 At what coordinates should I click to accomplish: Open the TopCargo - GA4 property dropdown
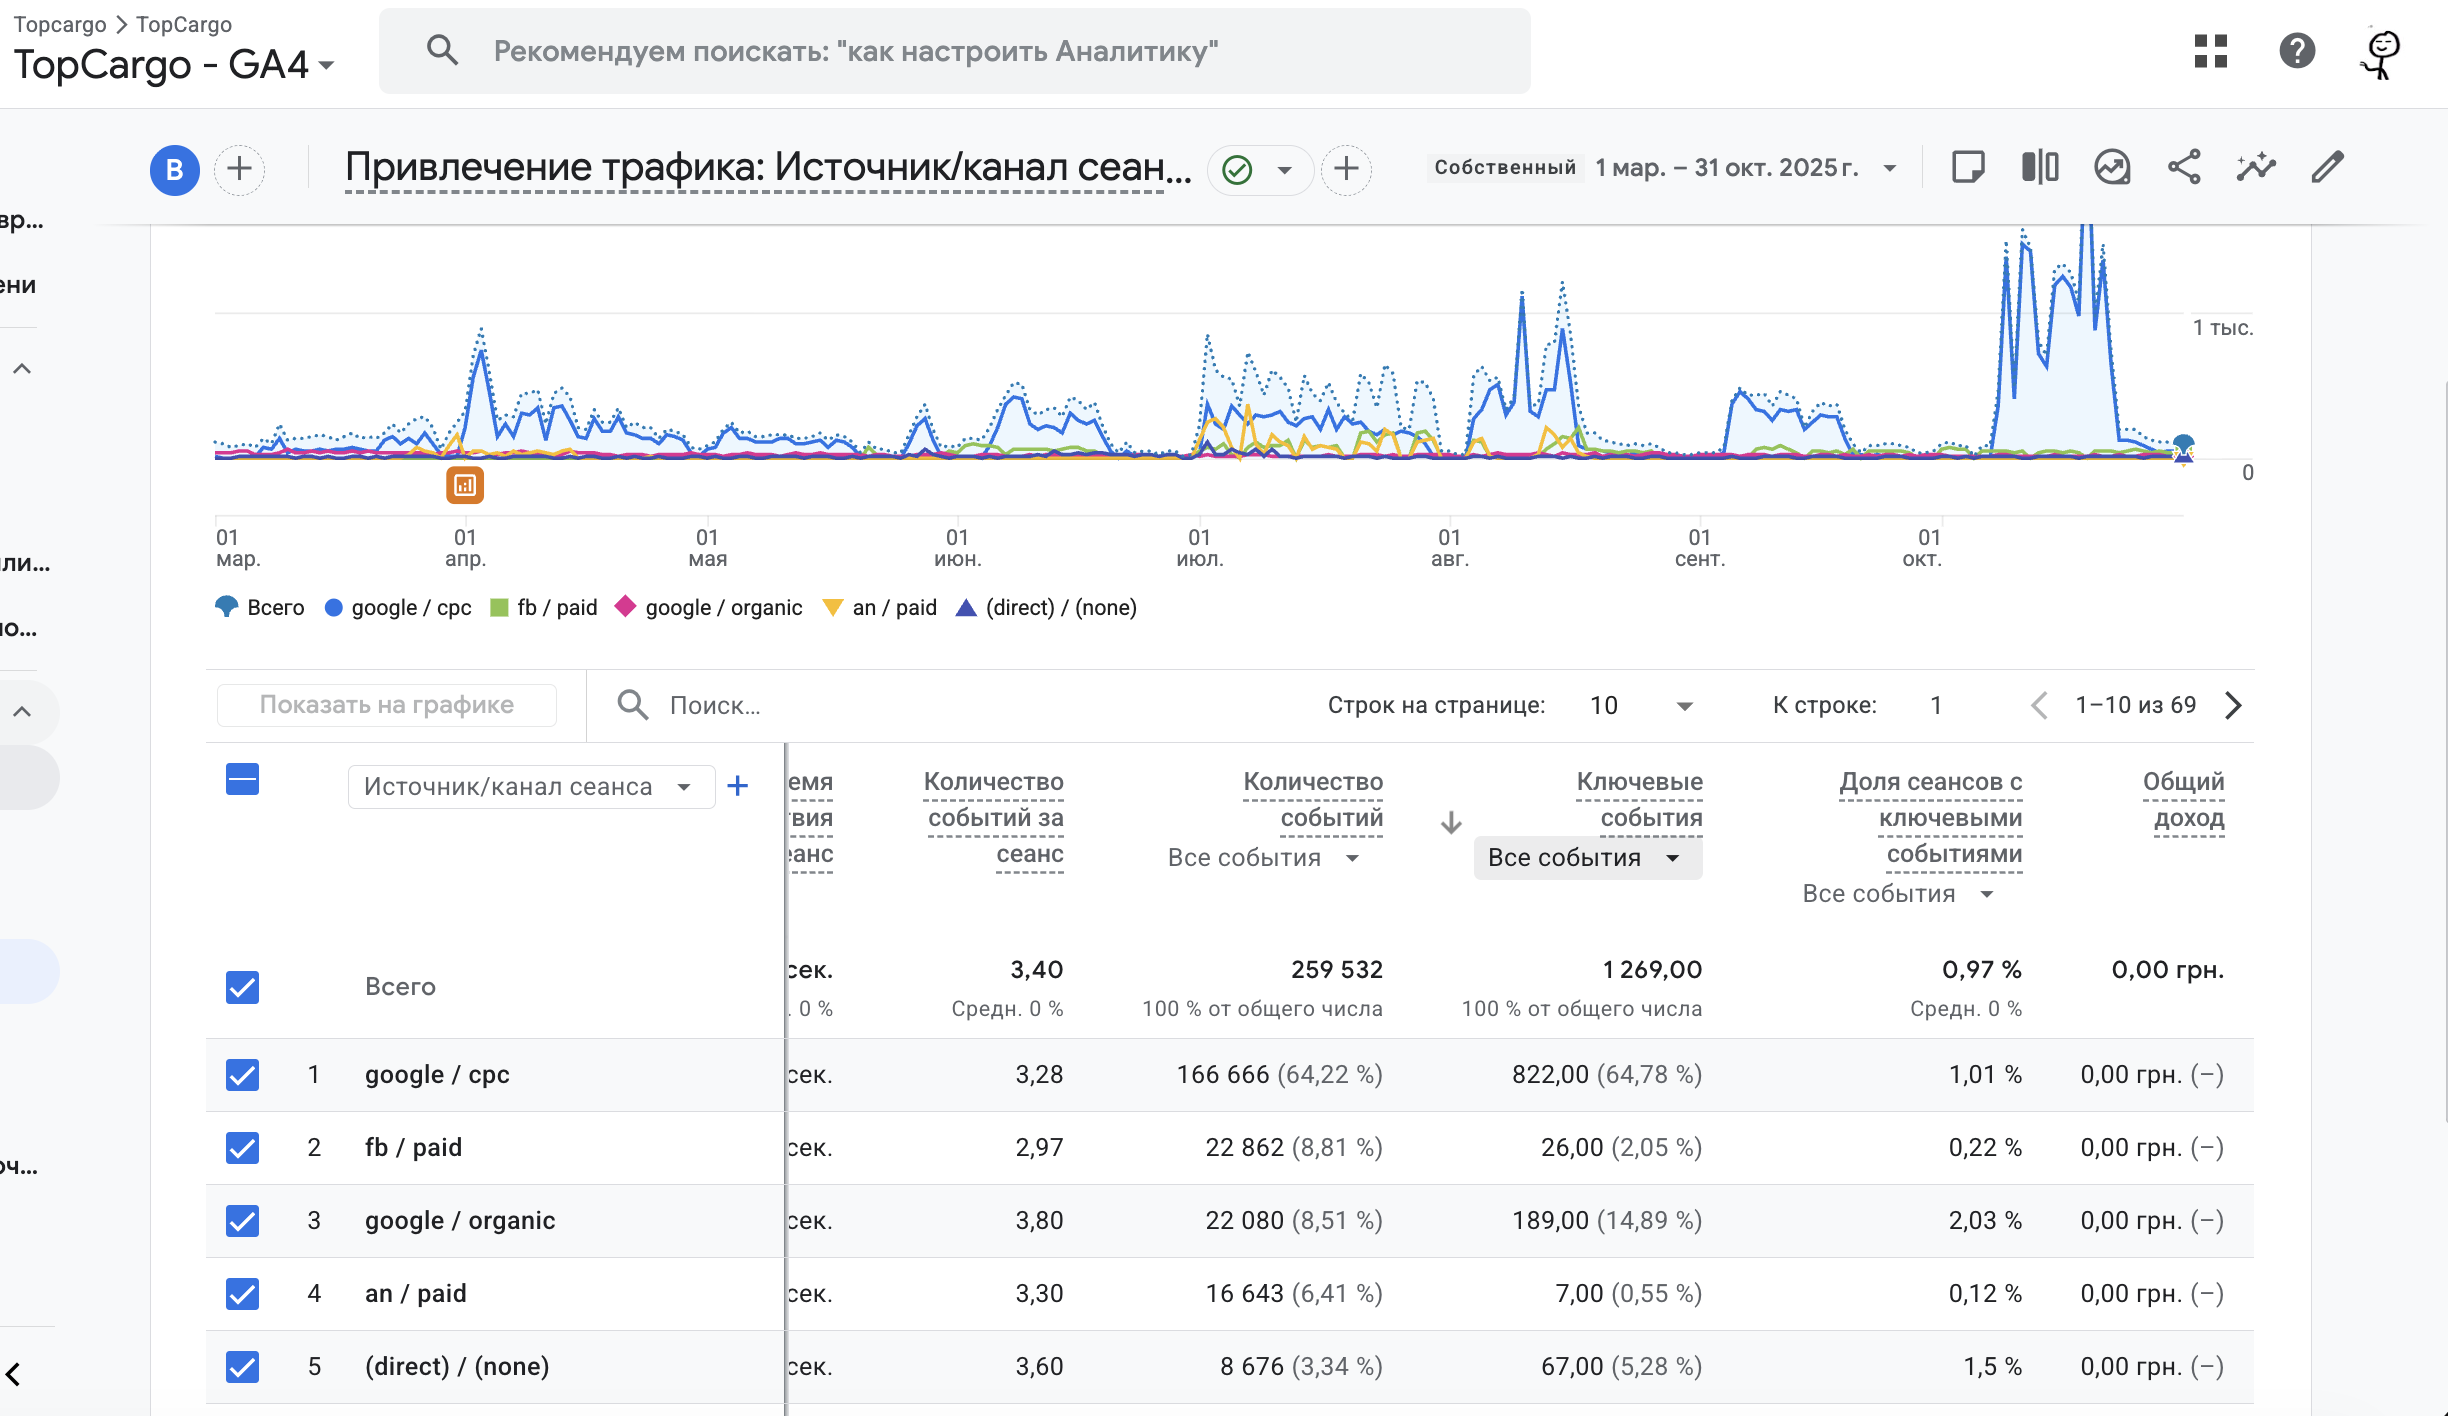(x=174, y=65)
